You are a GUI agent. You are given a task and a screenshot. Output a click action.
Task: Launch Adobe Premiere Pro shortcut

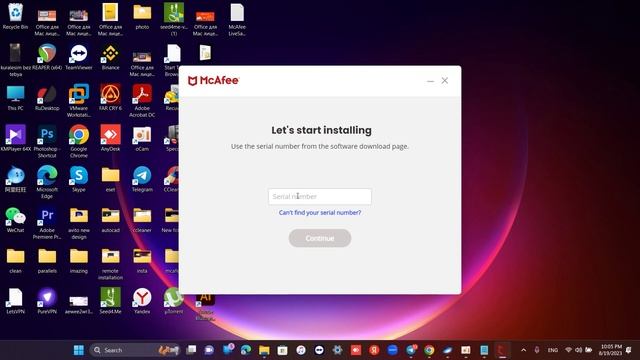47,222
